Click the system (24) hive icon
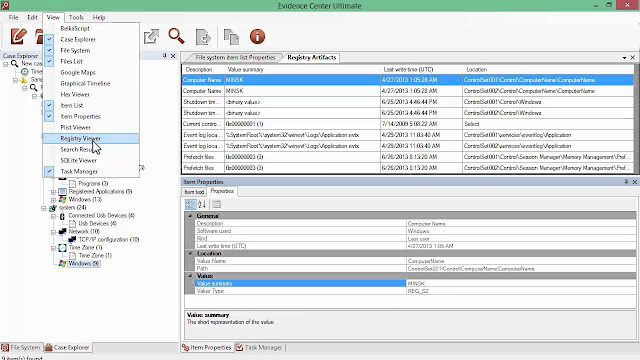The height and width of the screenshot is (360, 640). pyautogui.click(x=53, y=208)
